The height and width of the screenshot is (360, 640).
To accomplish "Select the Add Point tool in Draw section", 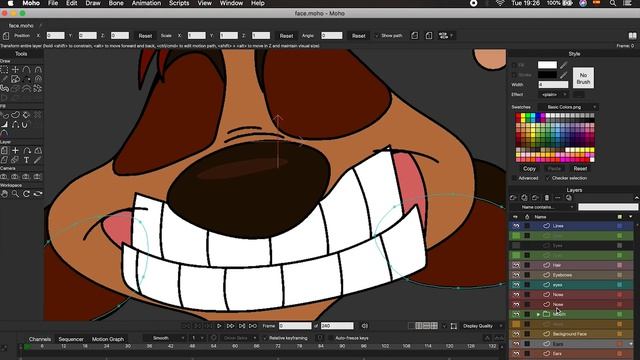I will pyautogui.click(x=27, y=70).
